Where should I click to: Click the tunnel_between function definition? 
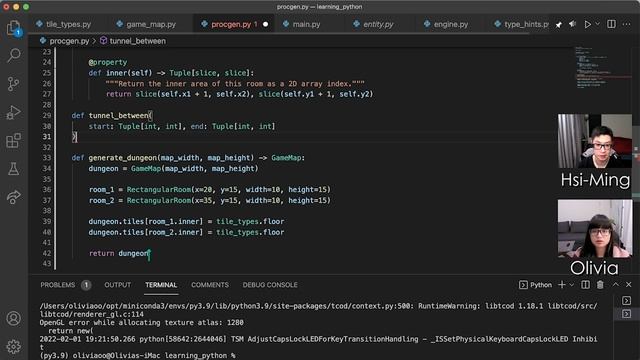[x=118, y=116]
